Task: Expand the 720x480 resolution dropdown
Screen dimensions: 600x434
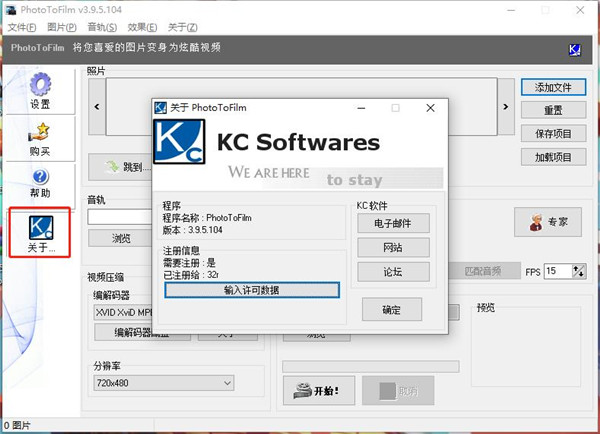Action: 227,382
